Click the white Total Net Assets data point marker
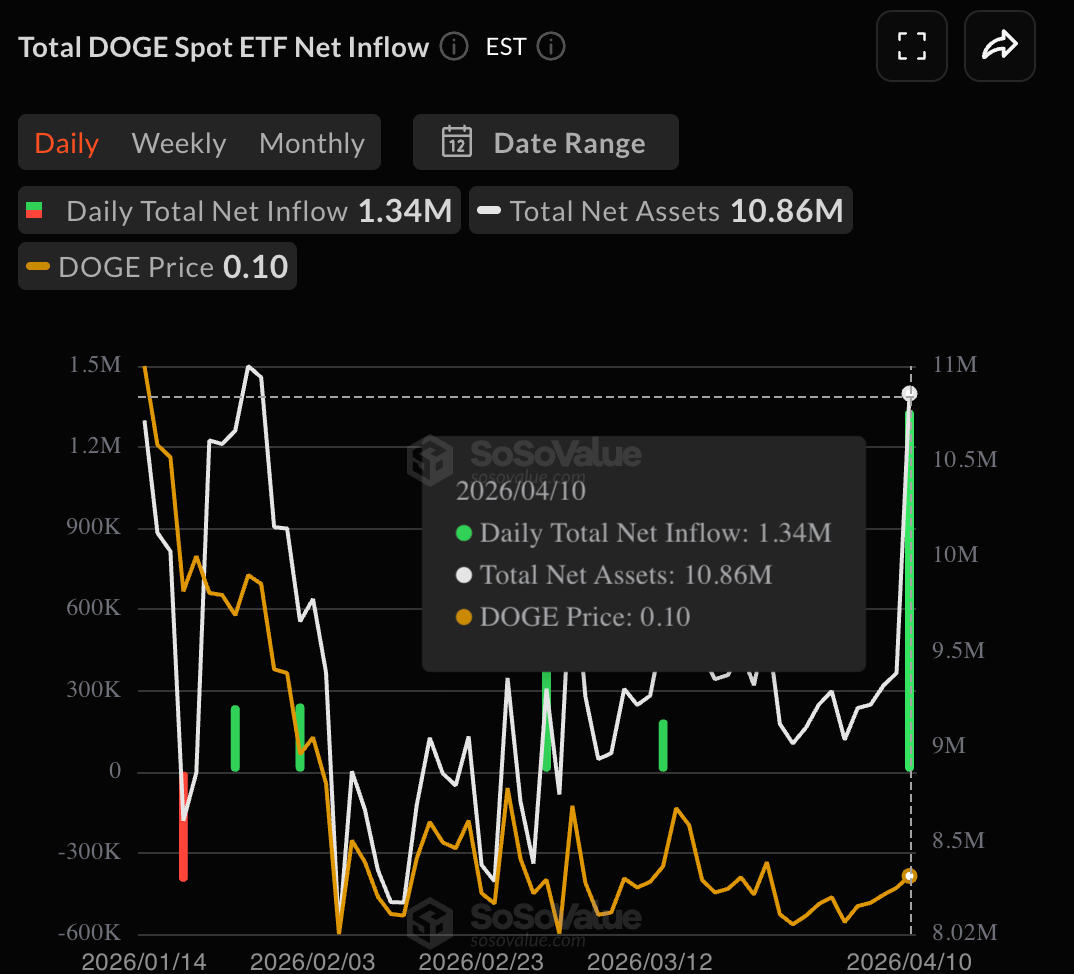This screenshot has height=974, width=1074. (909, 393)
